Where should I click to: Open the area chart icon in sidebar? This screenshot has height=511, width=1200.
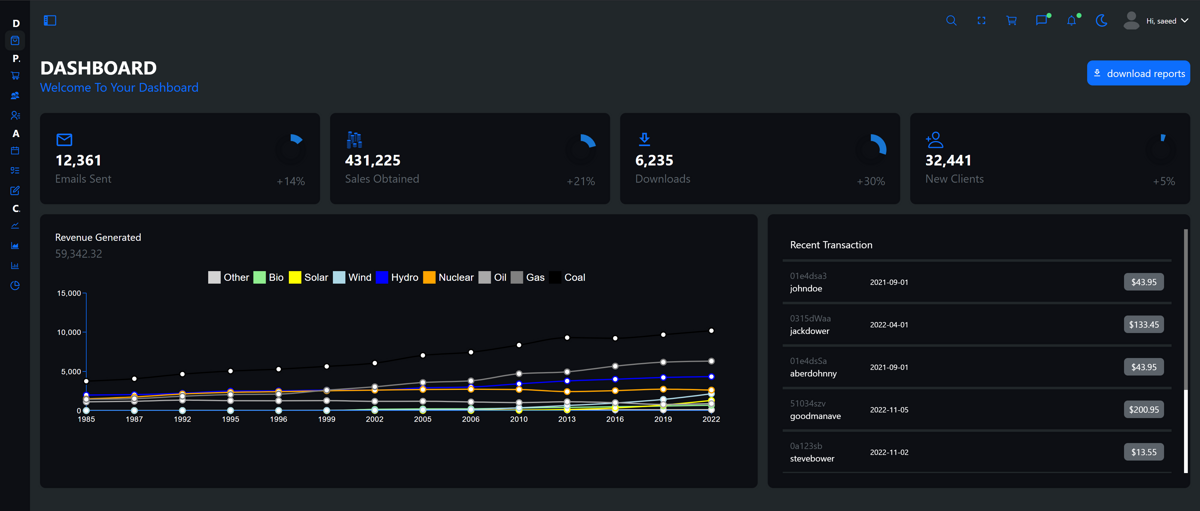pyautogui.click(x=15, y=246)
